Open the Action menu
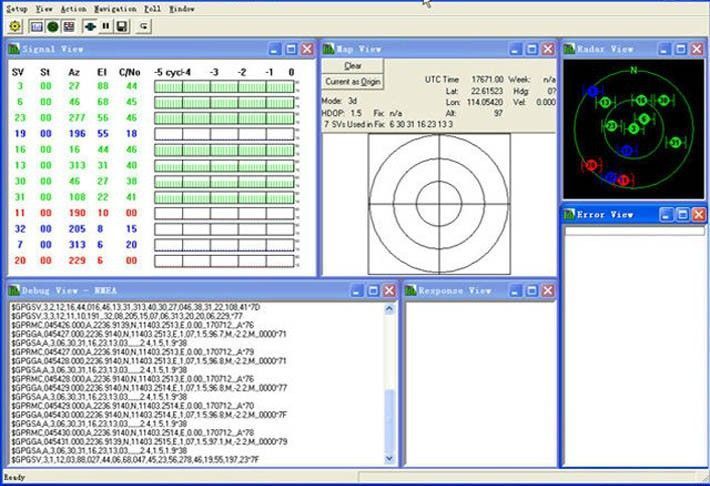Image resolution: width=710 pixels, height=486 pixels. click(x=73, y=9)
